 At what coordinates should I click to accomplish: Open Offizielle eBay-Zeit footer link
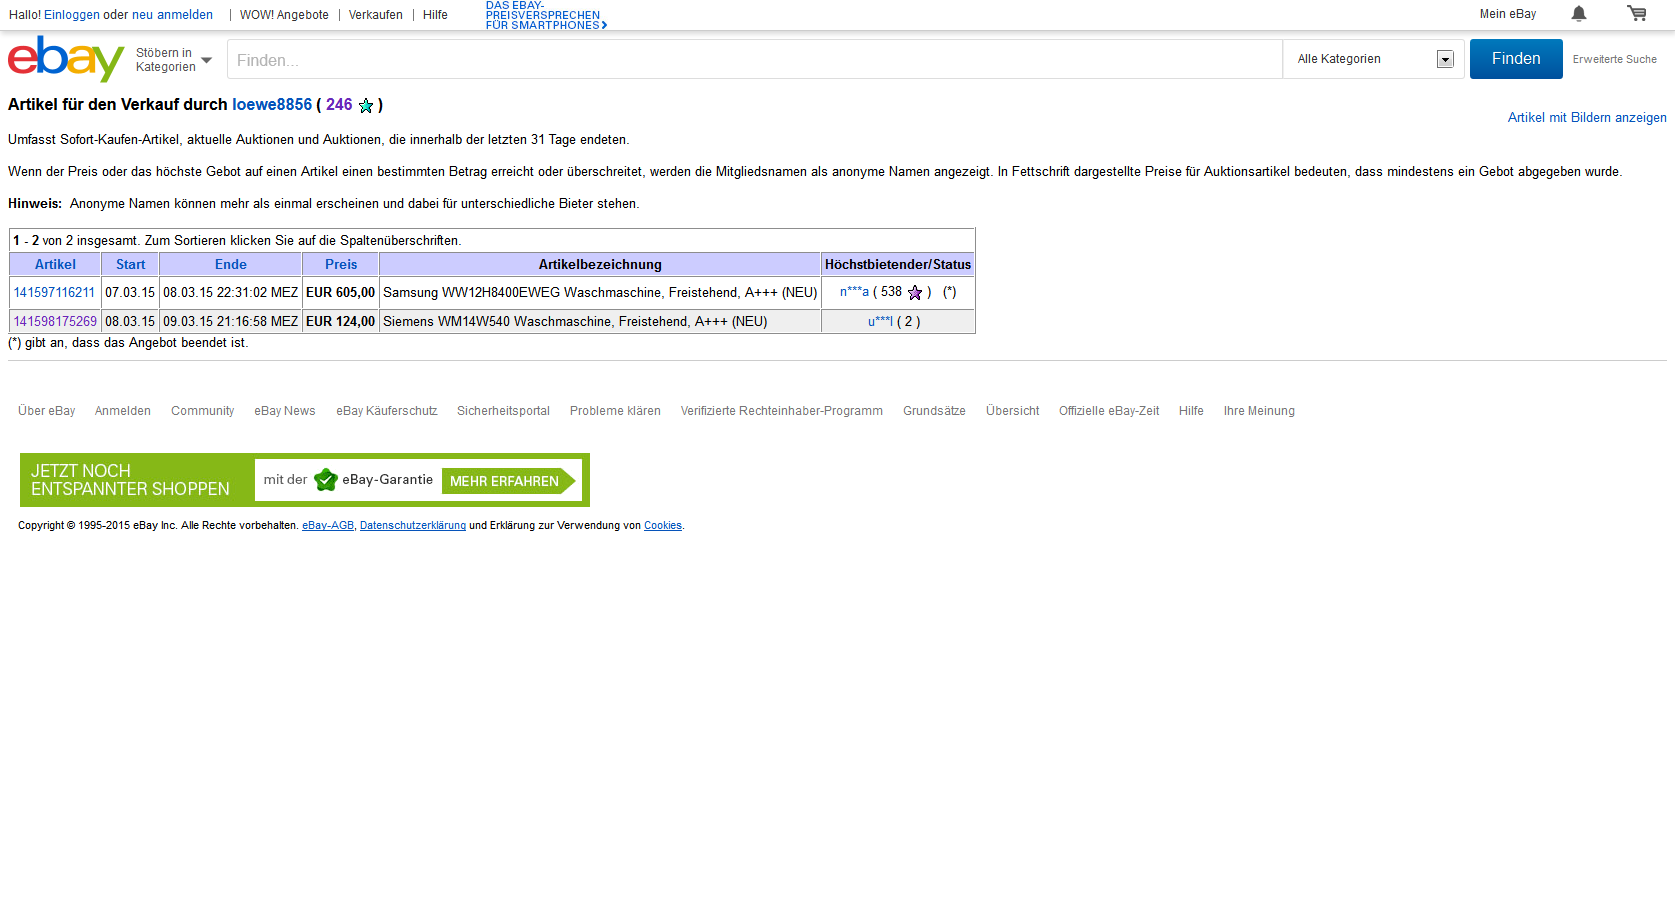point(1109,411)
